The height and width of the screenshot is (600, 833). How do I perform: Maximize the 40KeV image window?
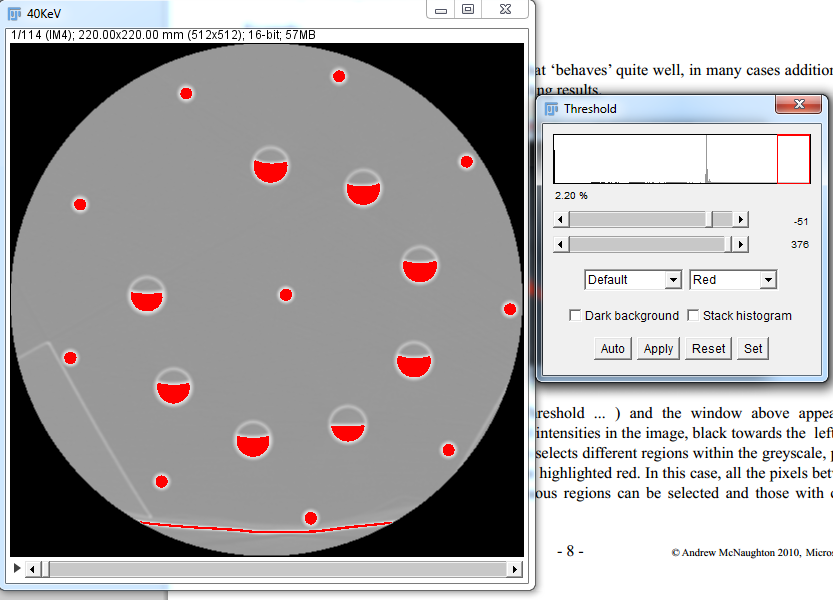(468, 10)
